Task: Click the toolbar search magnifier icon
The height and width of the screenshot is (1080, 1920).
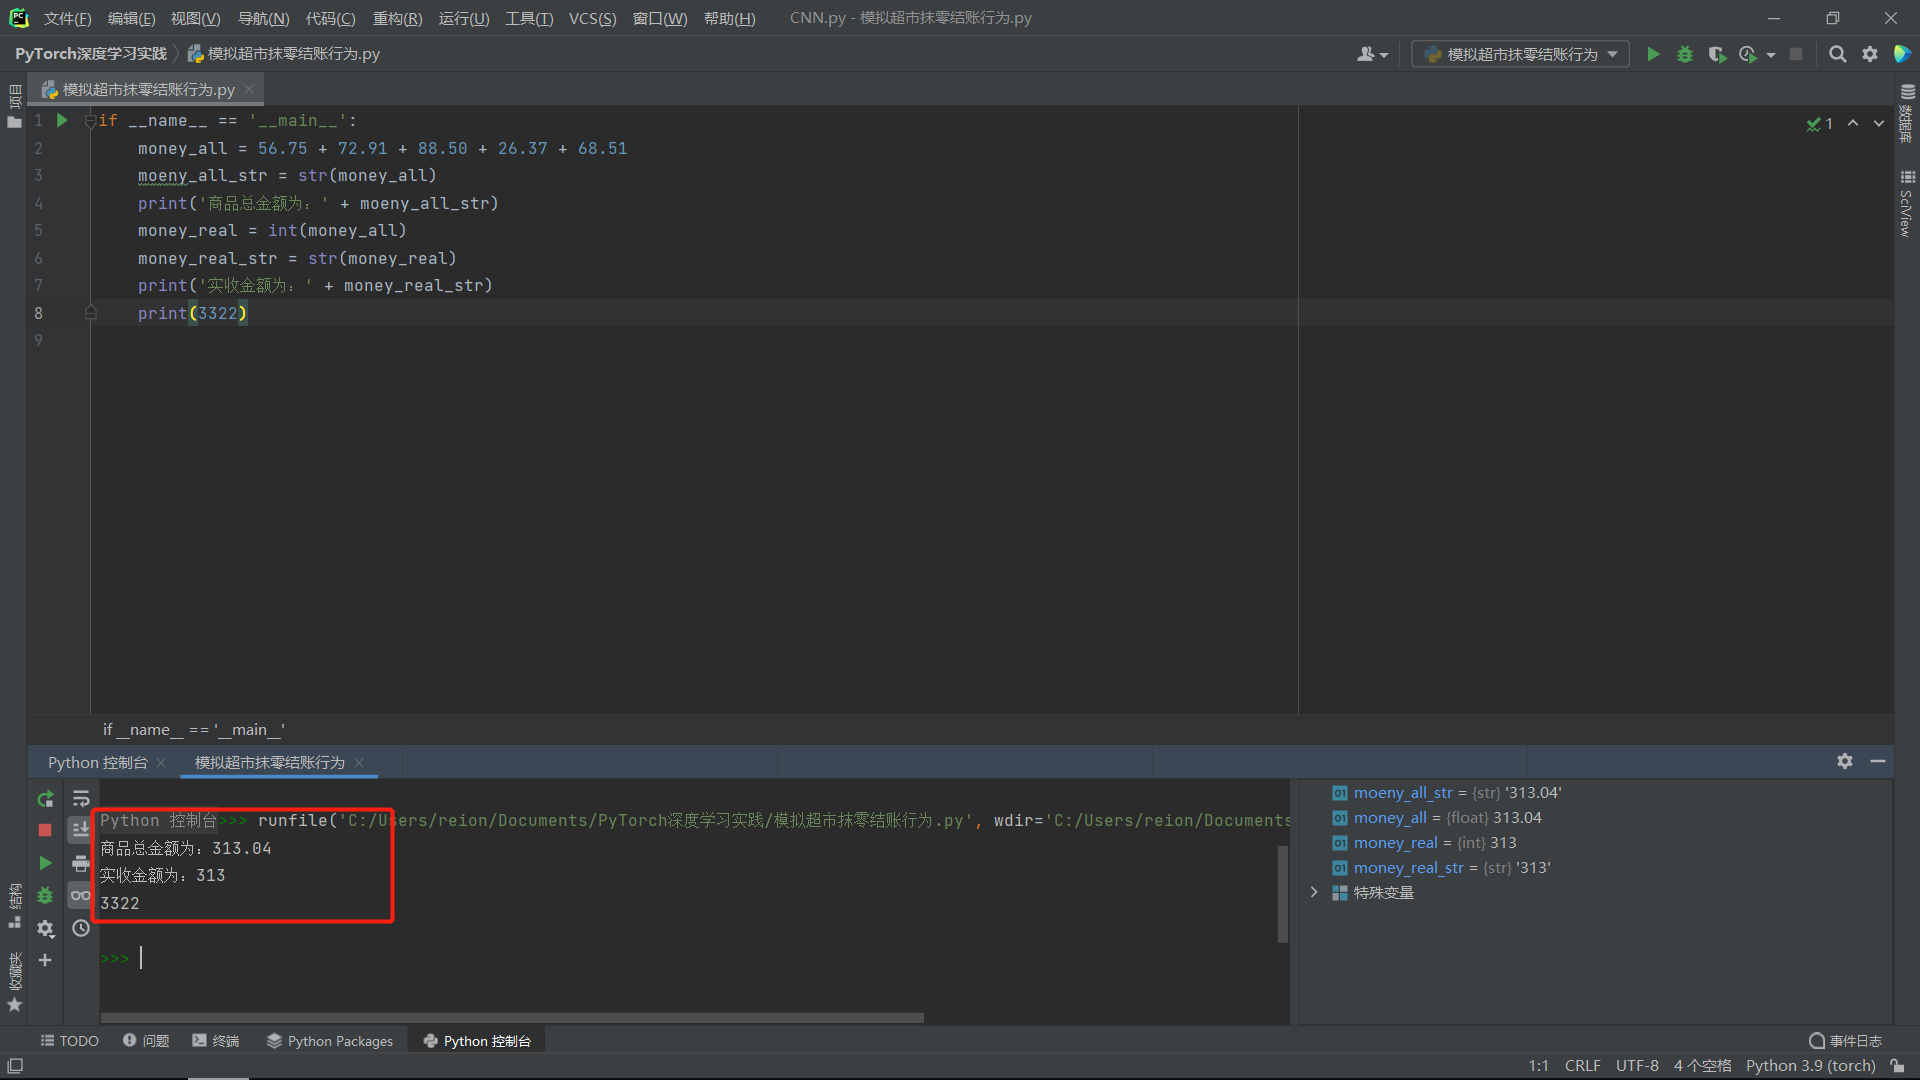Action: pyautogui.click(x=1837, y=54)
